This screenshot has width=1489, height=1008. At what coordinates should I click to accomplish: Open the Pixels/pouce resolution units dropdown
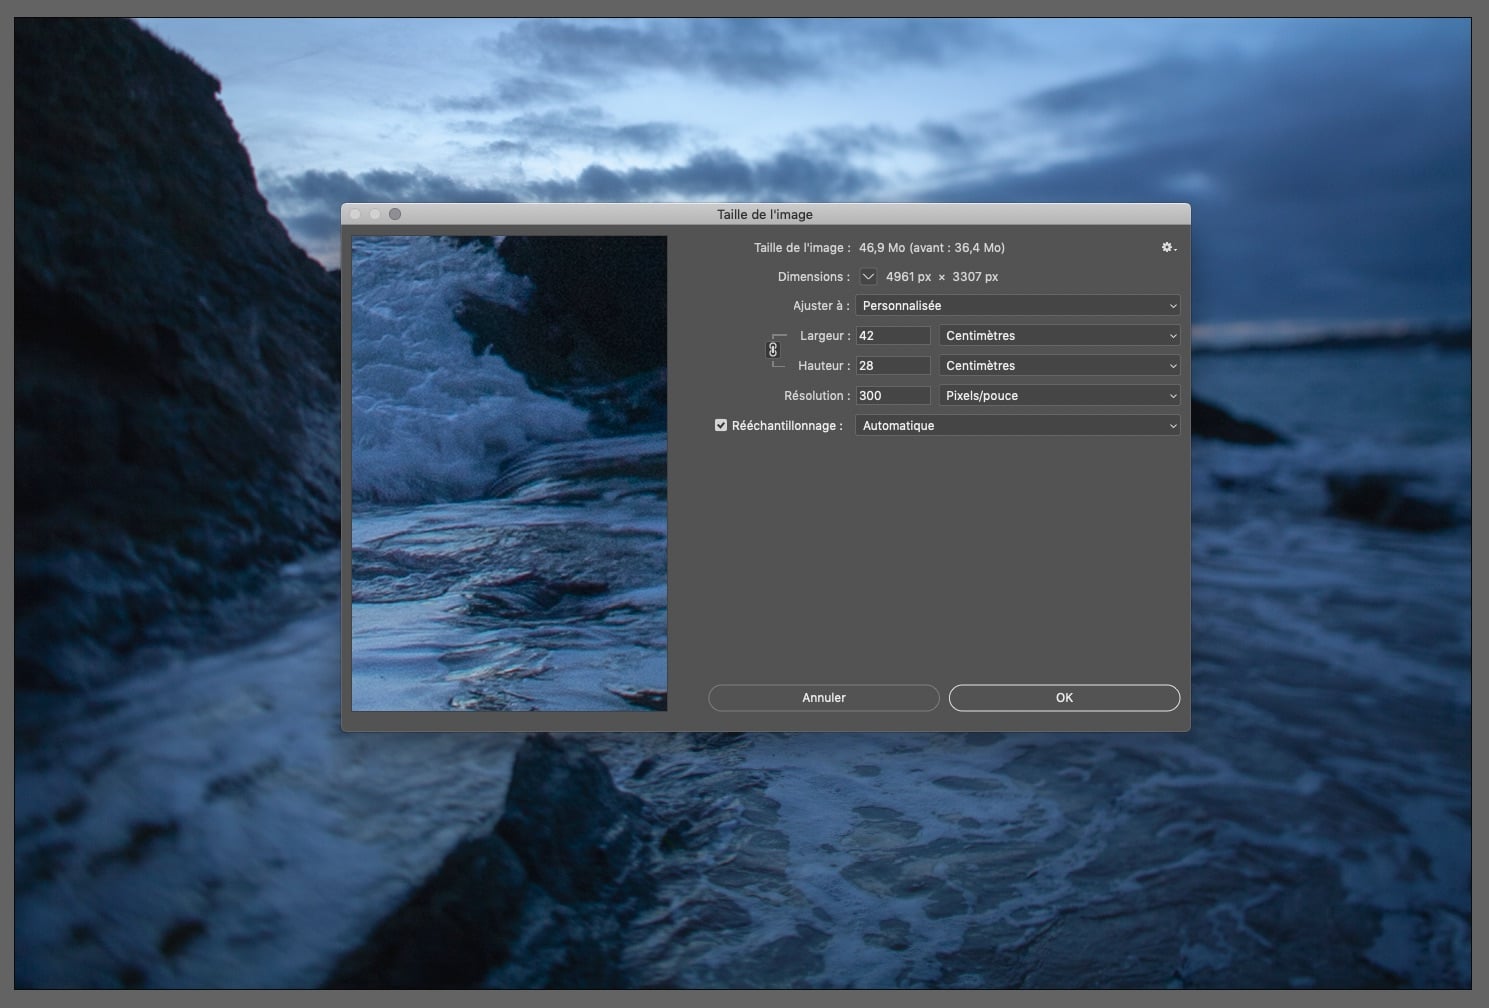pyautogui.click(x=1059, y=396)
